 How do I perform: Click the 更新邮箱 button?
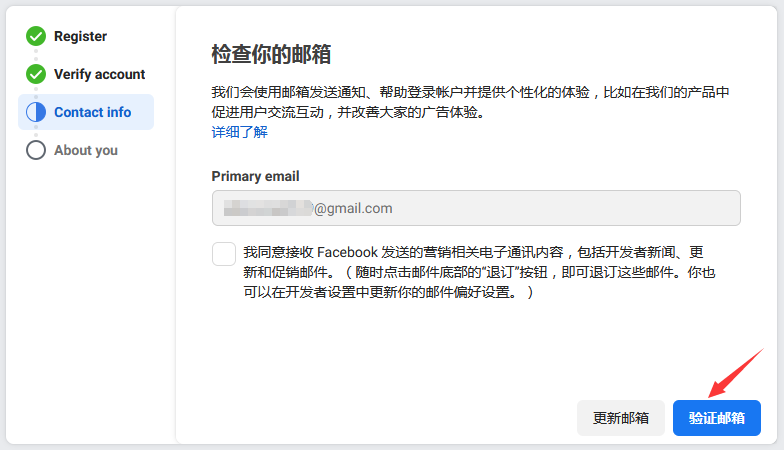point(621,418)
